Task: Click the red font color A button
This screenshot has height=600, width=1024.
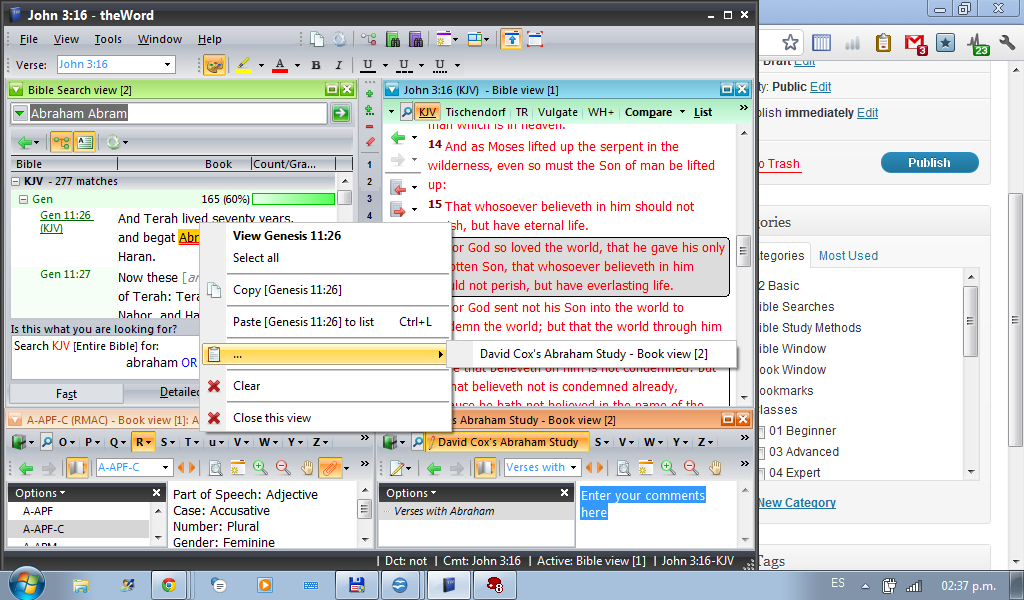Action: point(280,65)
